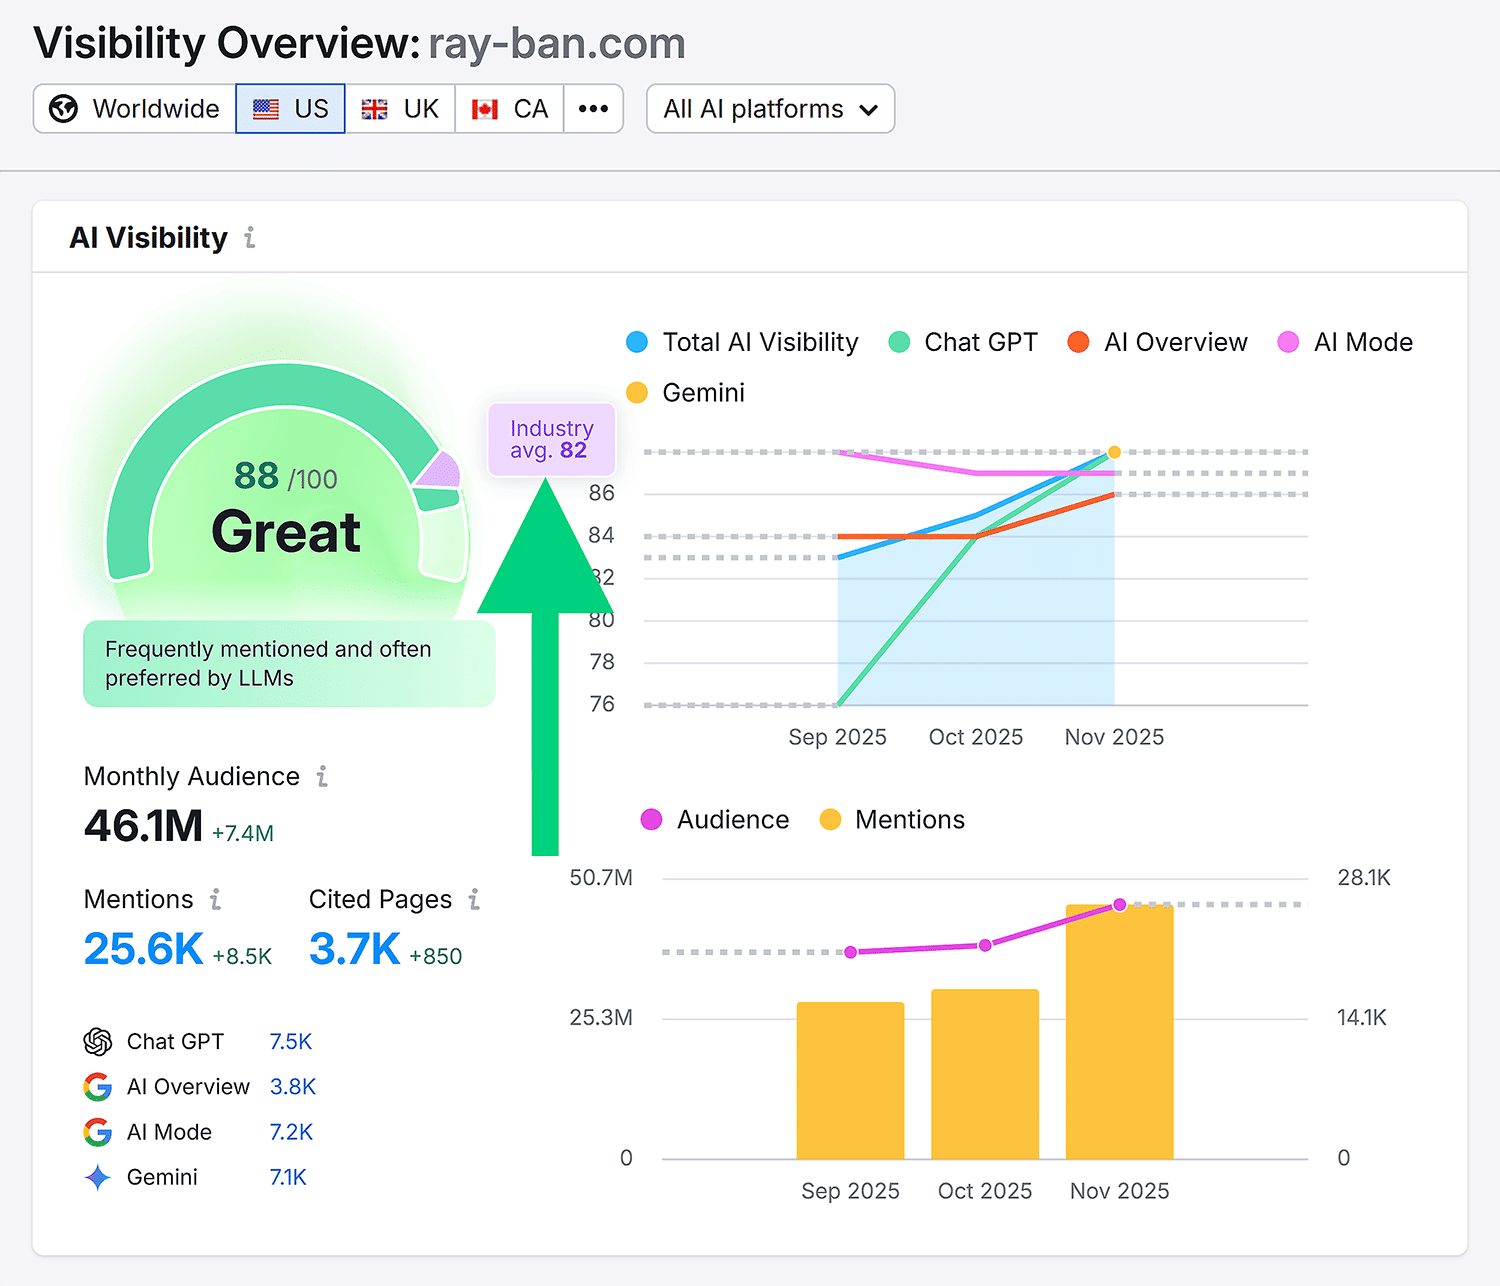The width and height of the screenshot is (1500, 1286).
Task: Click the Mentions info icon
Action: (215, 900)
